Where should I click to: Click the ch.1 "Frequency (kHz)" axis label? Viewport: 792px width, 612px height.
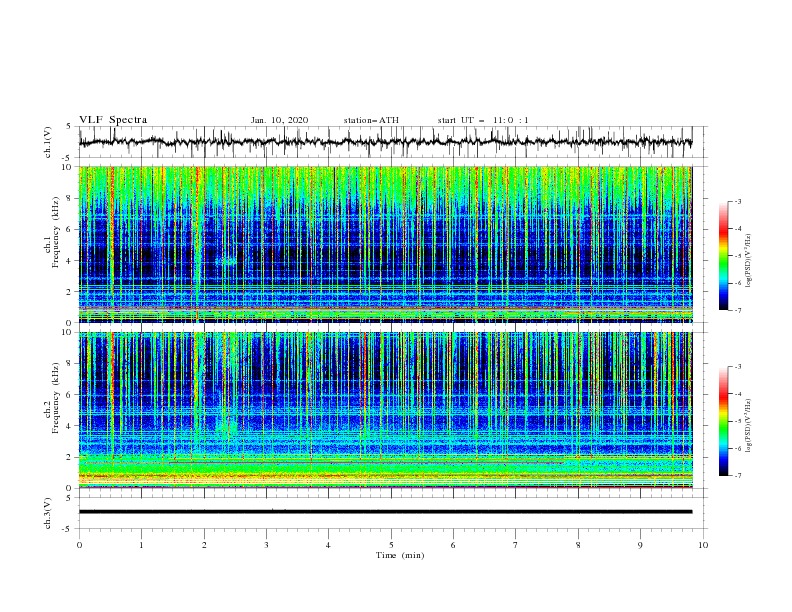pos(56,232)
